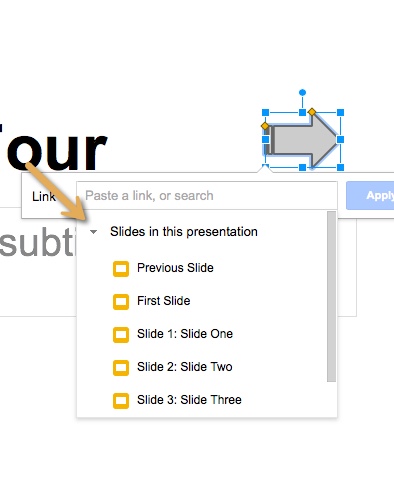Select the gray right arrow shape
This screenshot has width=394, height=480.
pyautogui.click(x=303, y=140)
